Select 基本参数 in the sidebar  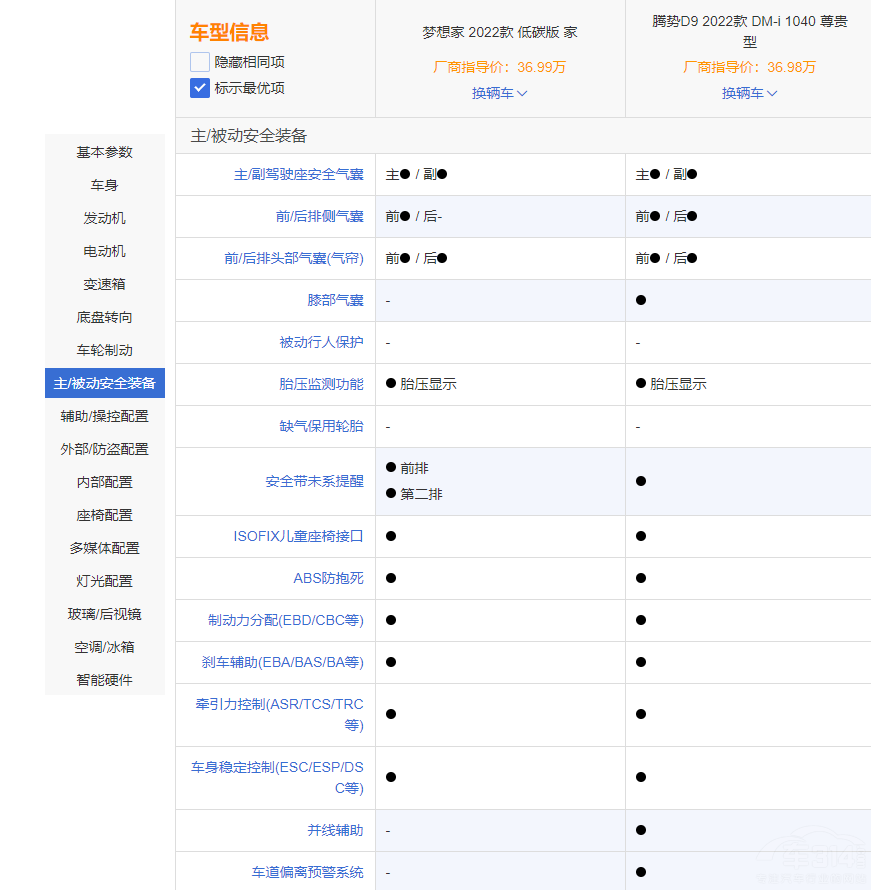click(x=105, y=152)
